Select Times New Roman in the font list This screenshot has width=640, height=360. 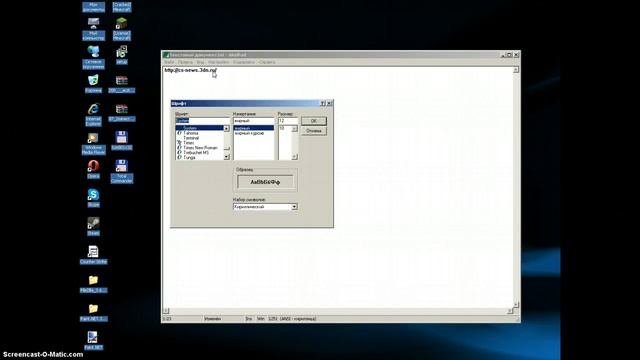coord(200,148)
